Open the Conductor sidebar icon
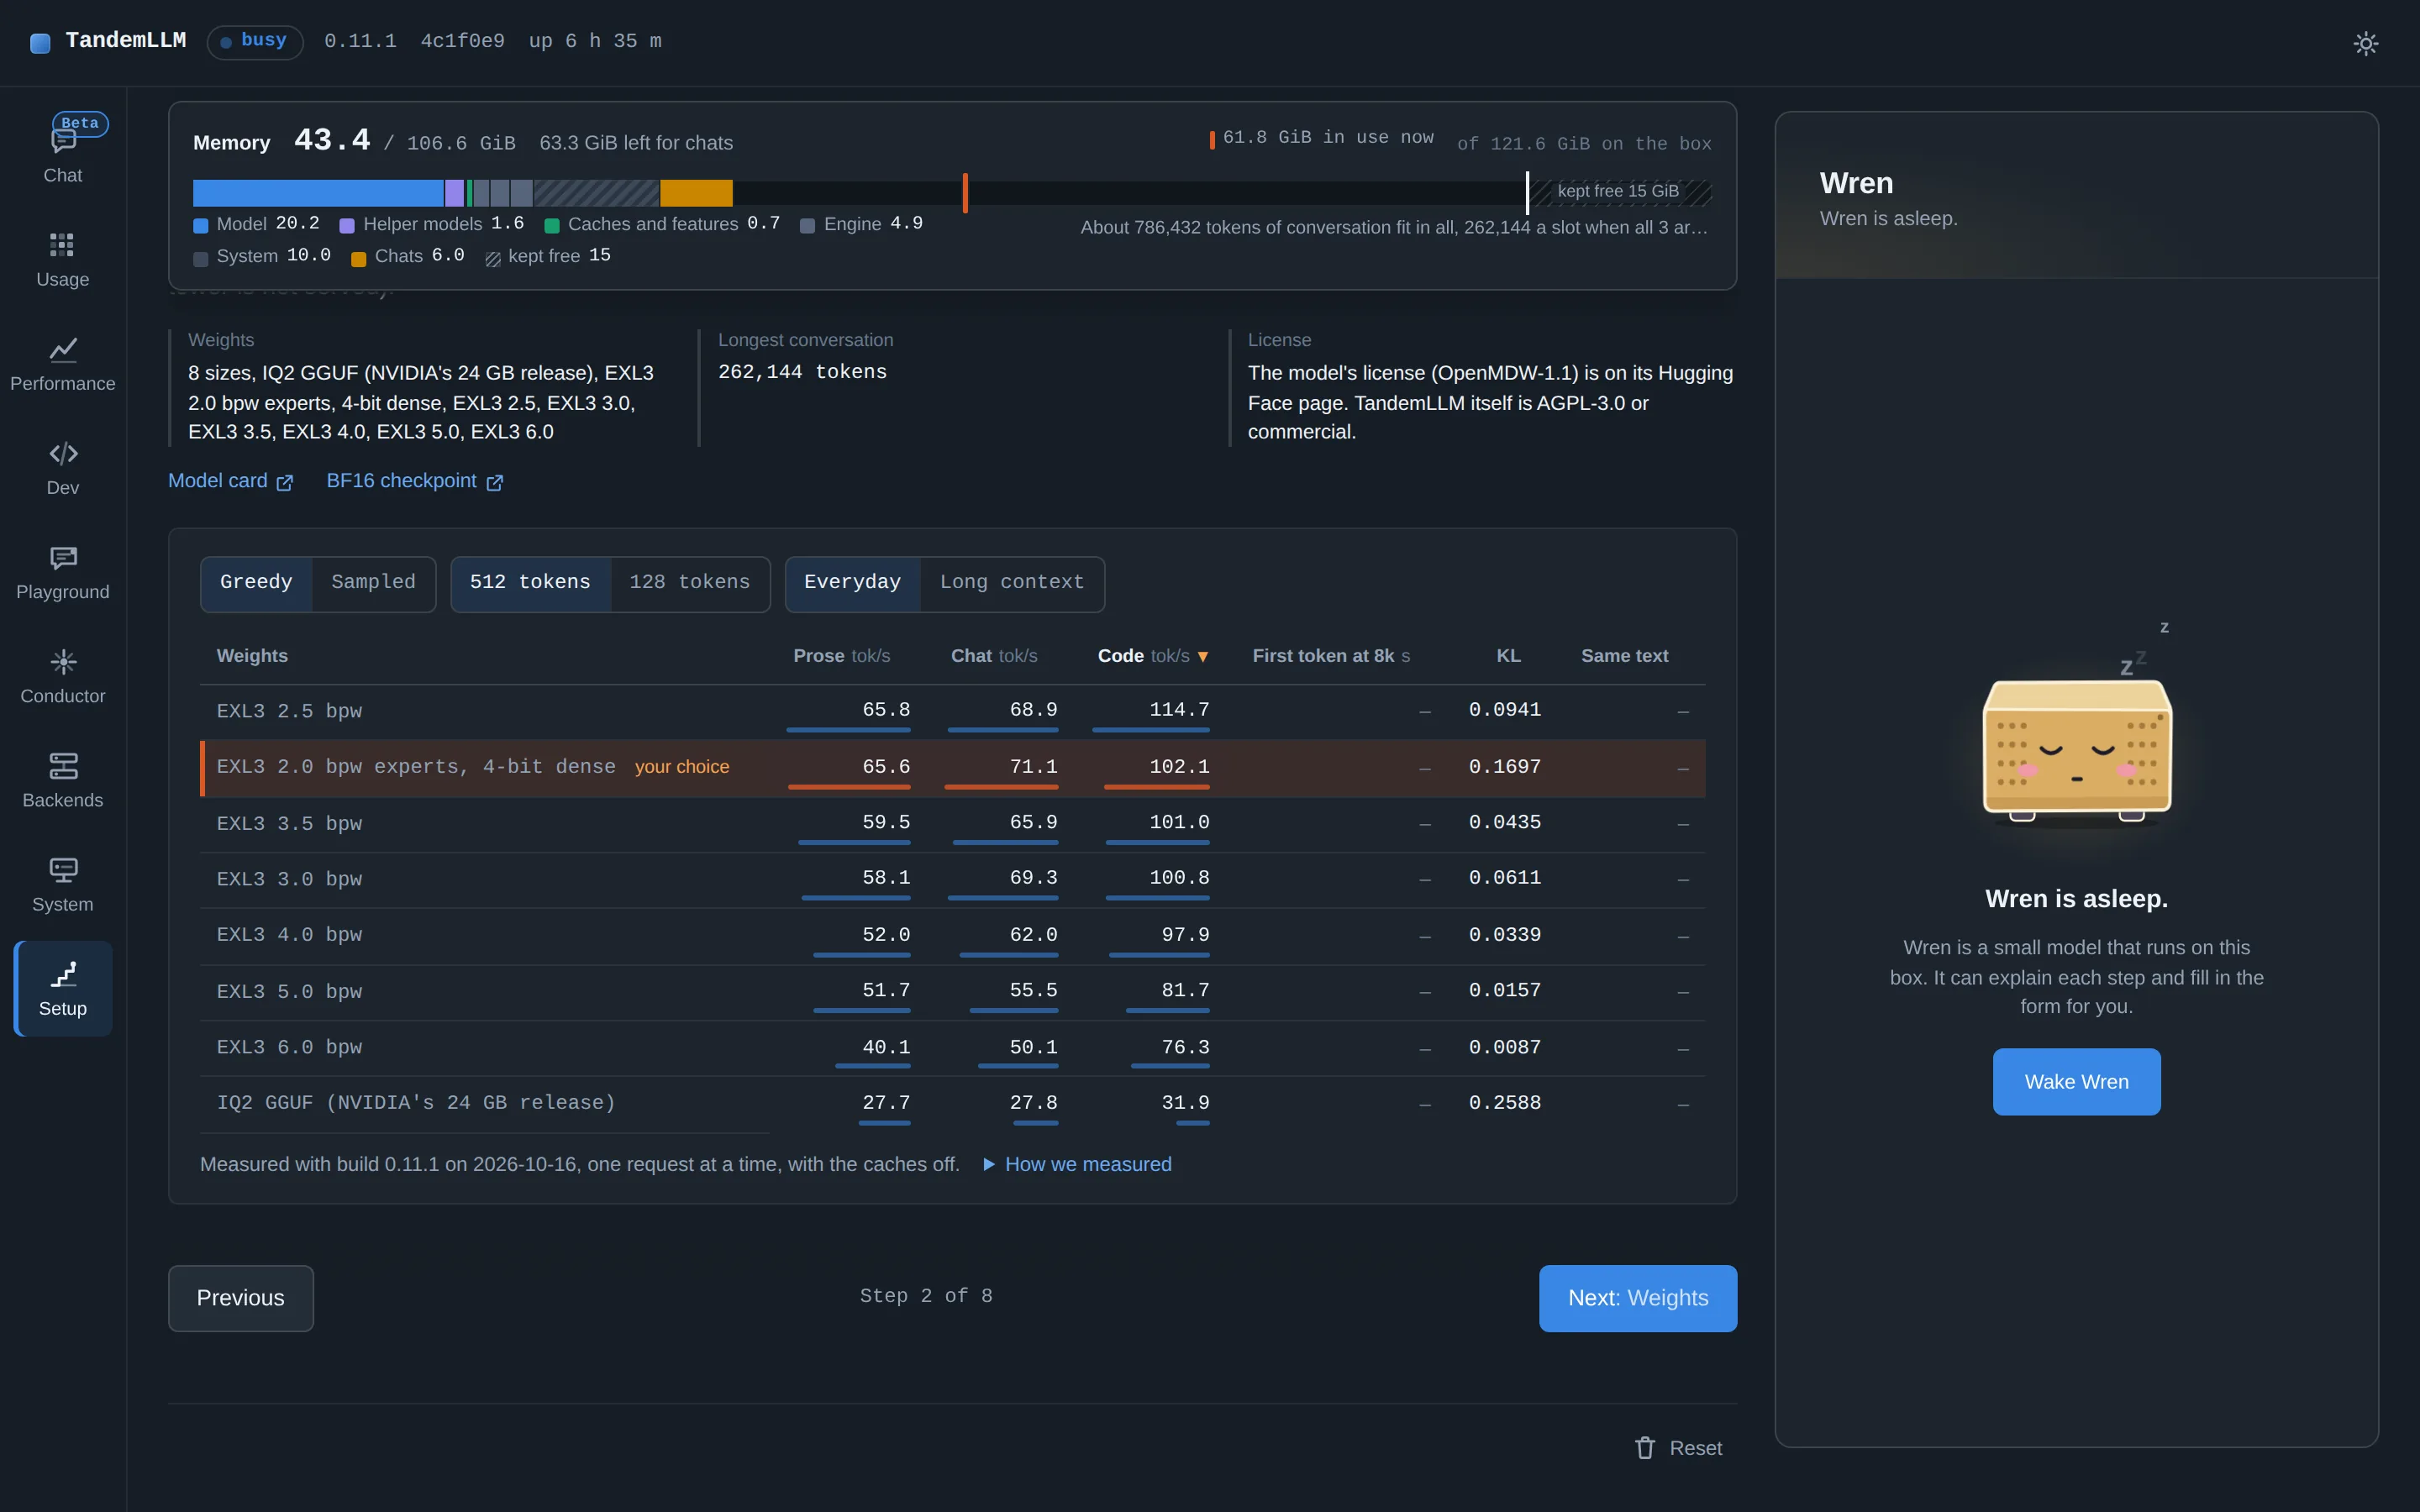The width and height of the screenshot is (2420, 1512). [63, 661]
